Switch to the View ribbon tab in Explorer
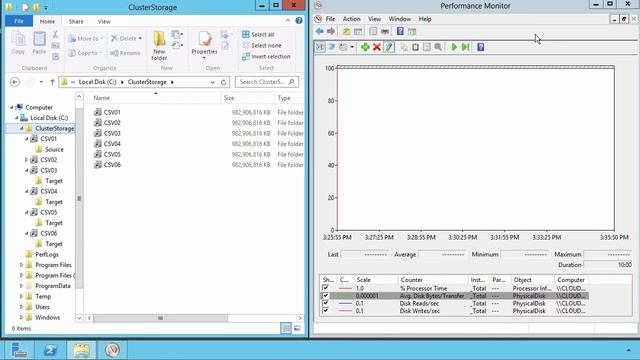 104,21
